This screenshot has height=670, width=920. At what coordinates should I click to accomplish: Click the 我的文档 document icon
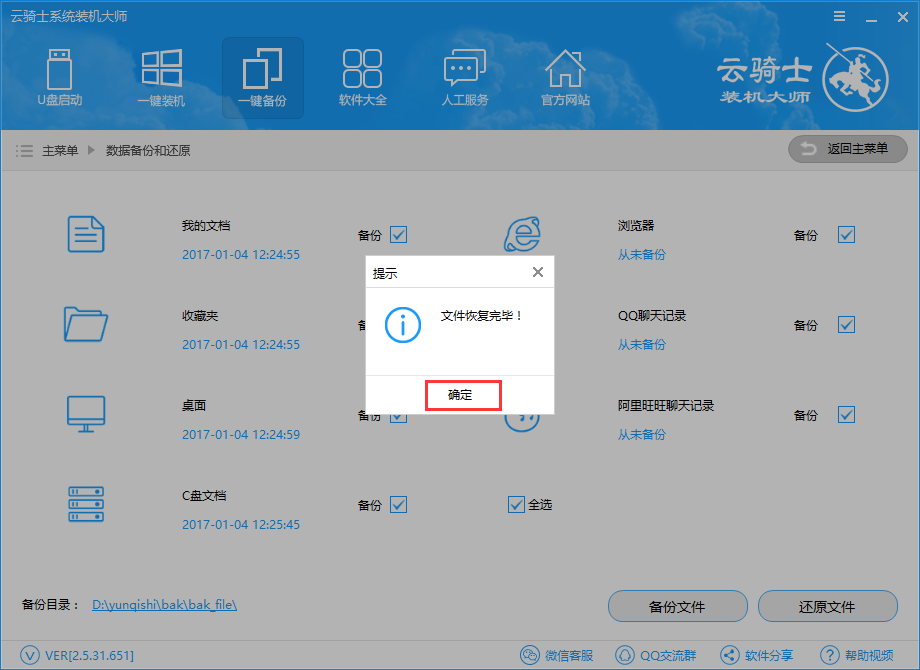(x=86, y=234)
